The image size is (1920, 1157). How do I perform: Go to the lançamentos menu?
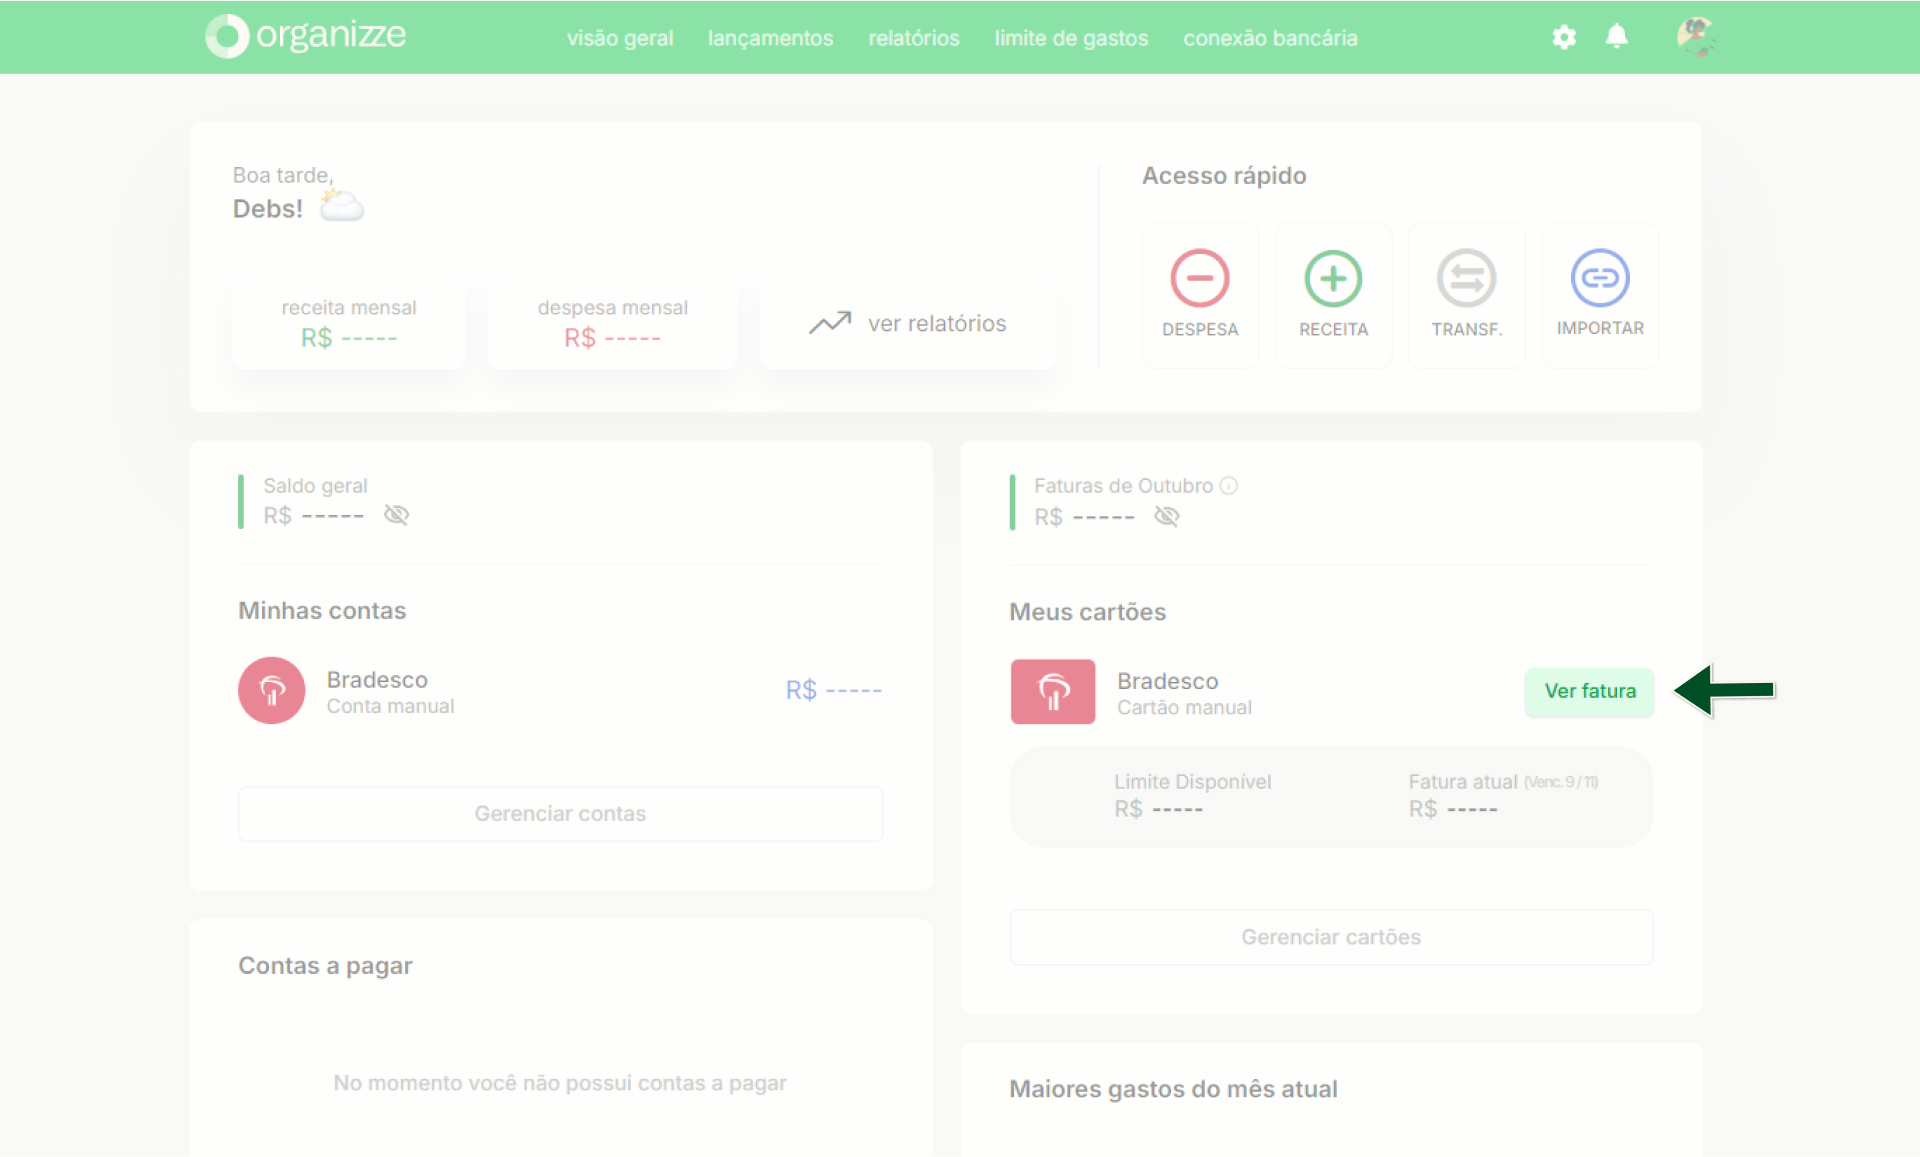pyautogui.click(x=770, y=38)
